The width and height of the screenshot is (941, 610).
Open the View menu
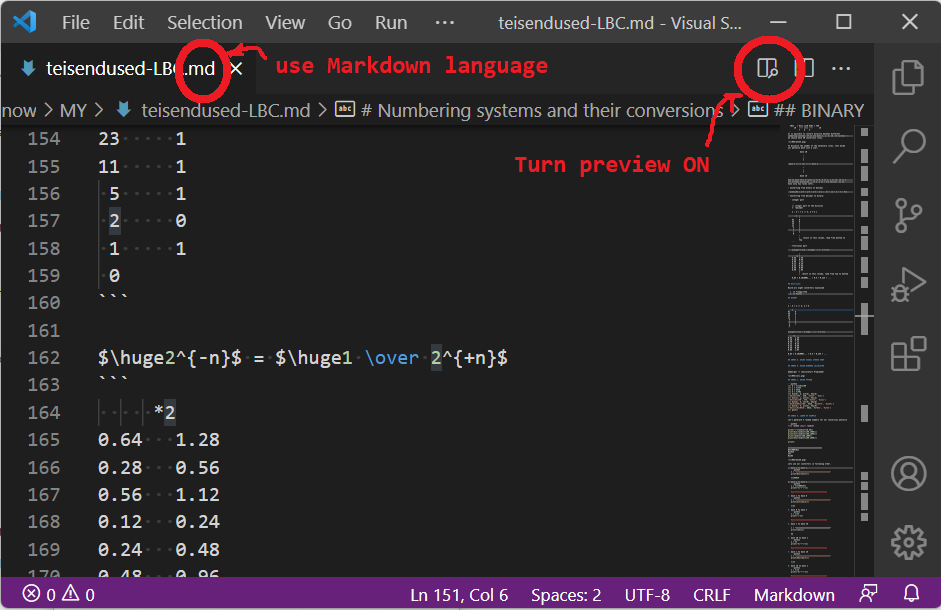coord(285,23)
